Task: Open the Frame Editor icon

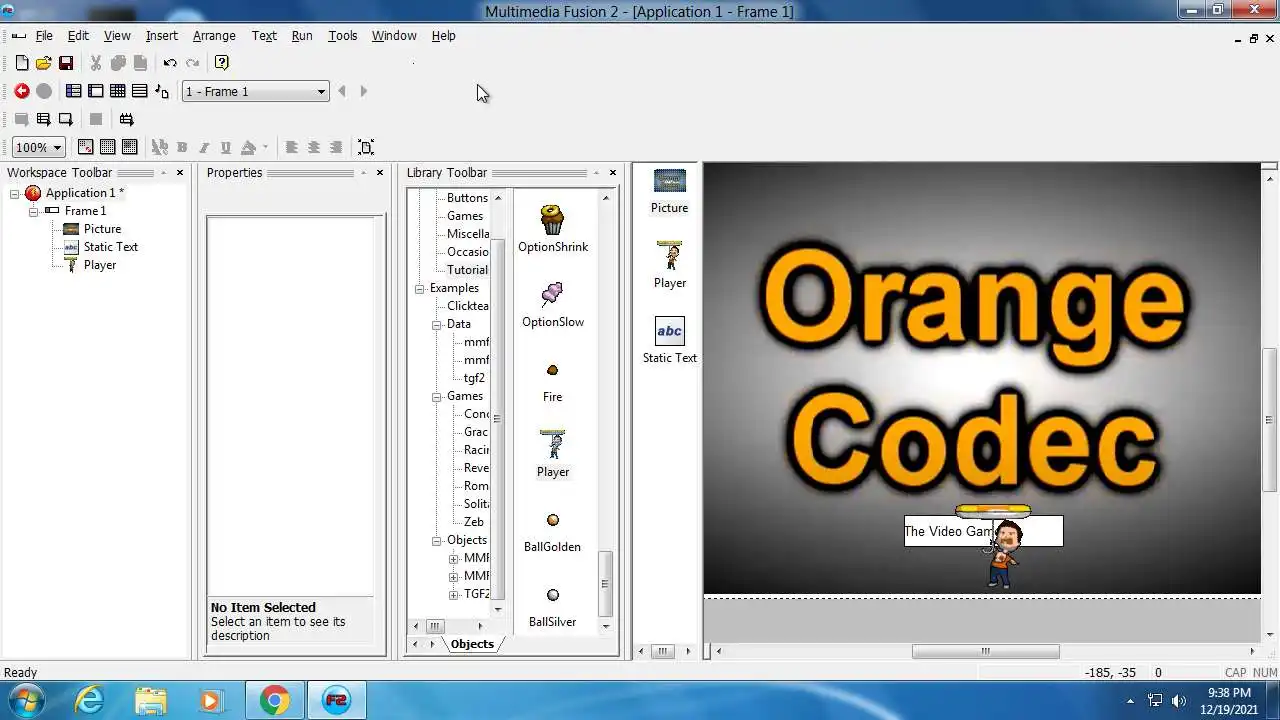Action: point(96,91)
